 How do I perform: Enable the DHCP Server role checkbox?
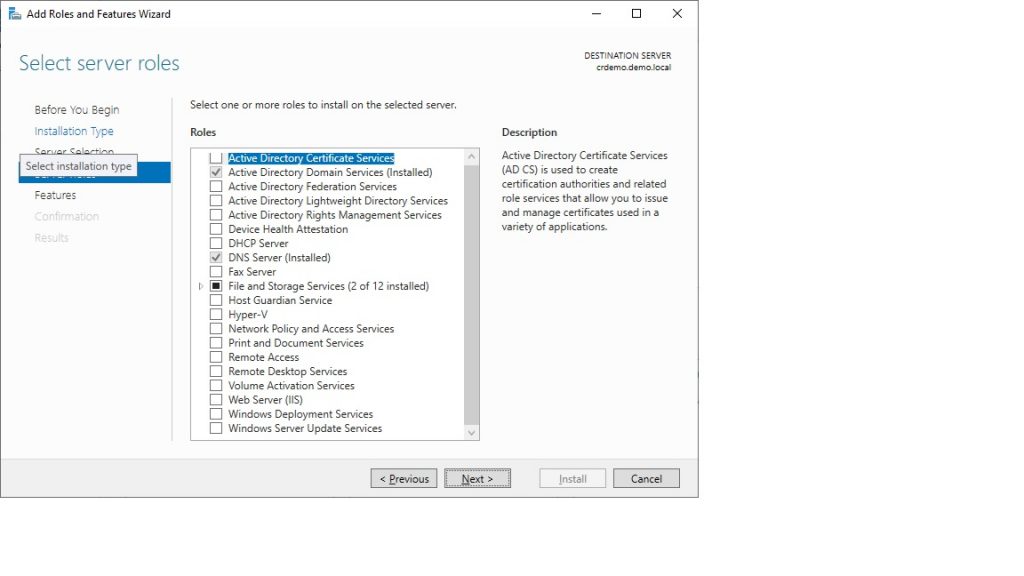[216, 244]
